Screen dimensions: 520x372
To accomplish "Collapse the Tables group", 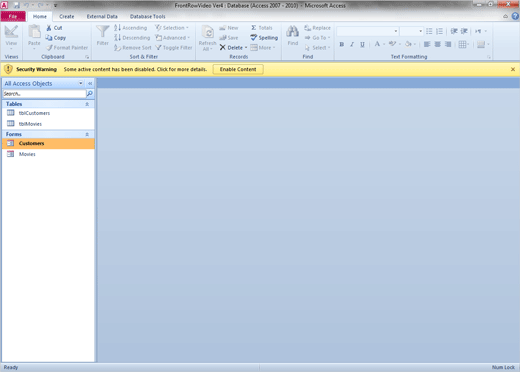I will (x=87, y=104).
